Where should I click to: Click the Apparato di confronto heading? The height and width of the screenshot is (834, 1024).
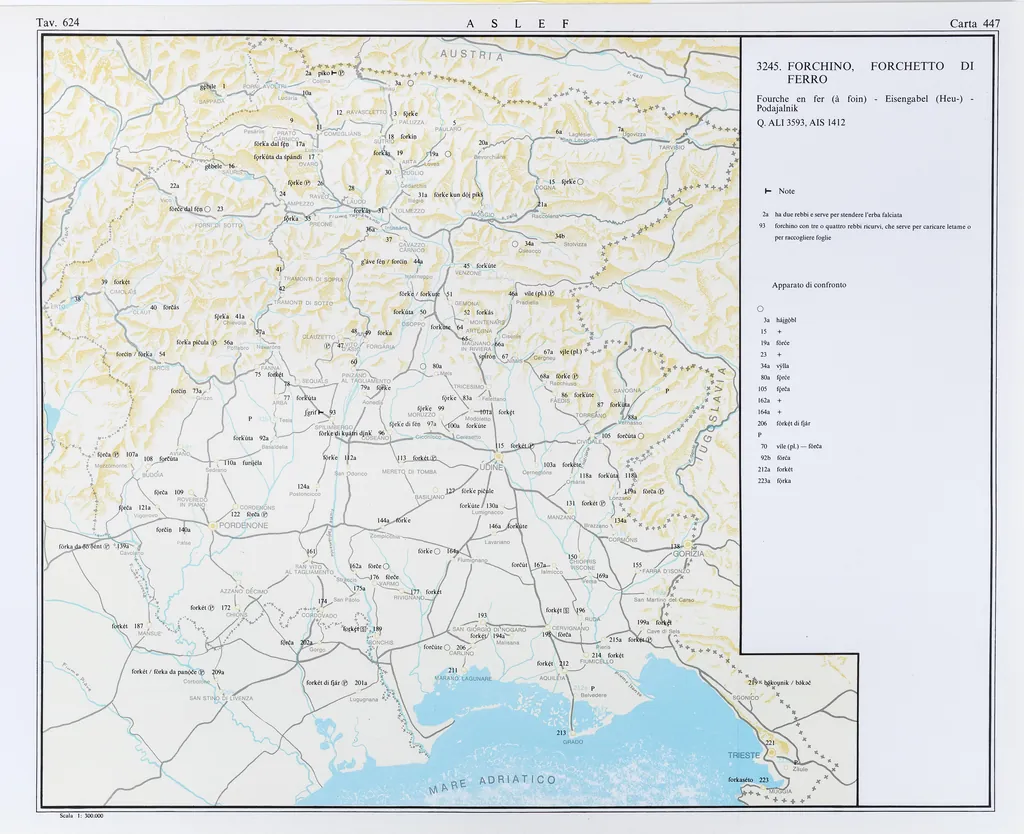[809, 285]
